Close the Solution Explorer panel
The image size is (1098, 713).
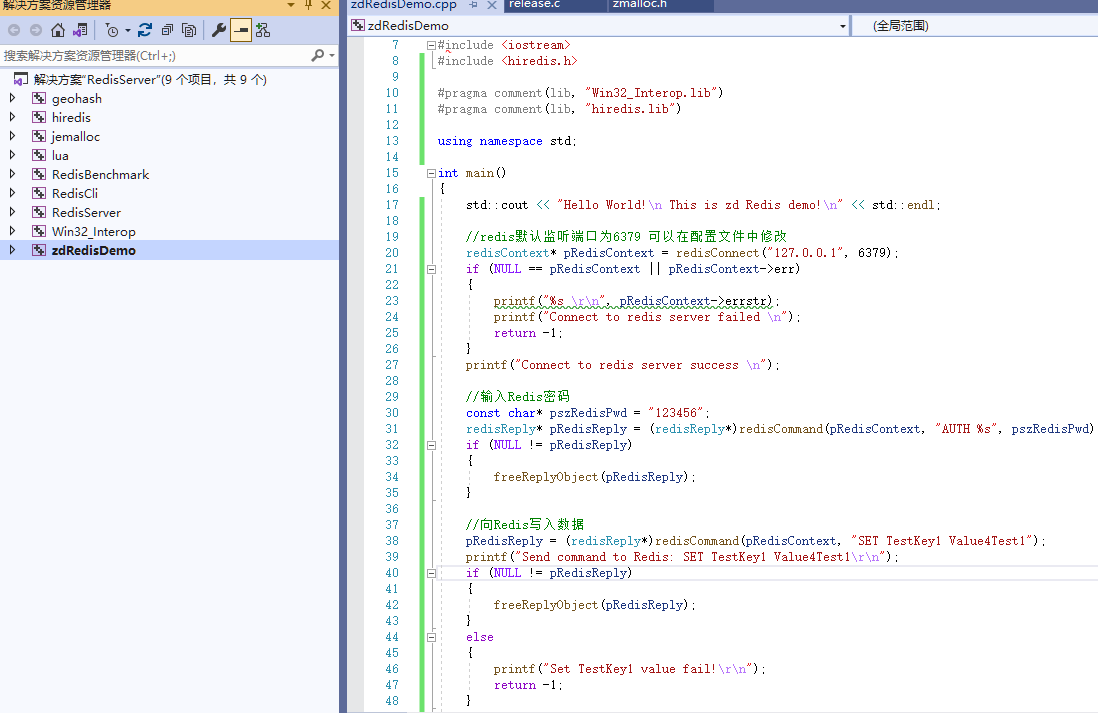326,5
